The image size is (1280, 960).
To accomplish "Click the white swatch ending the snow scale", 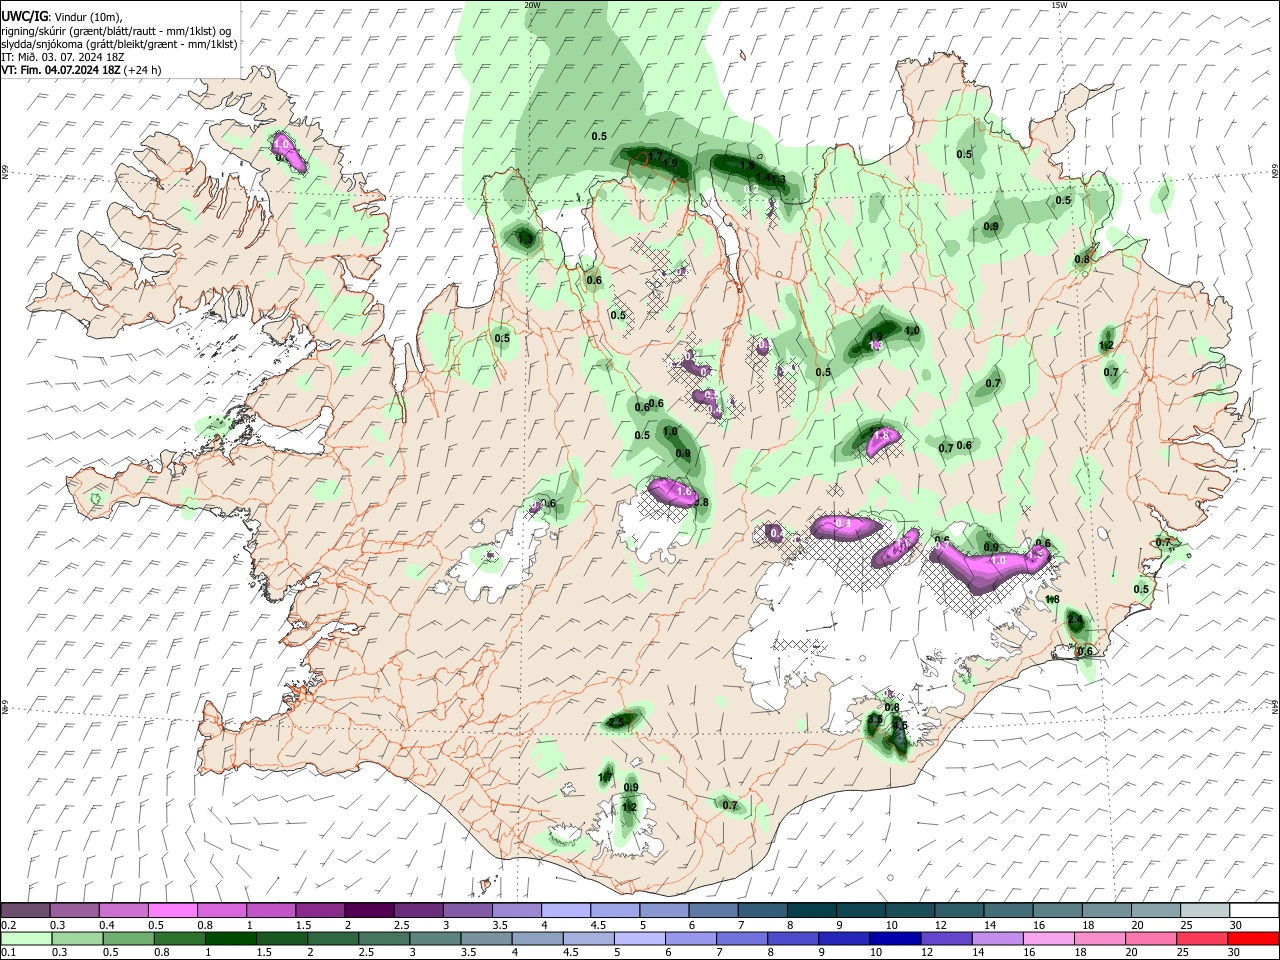I will (x=1253, y=910).
